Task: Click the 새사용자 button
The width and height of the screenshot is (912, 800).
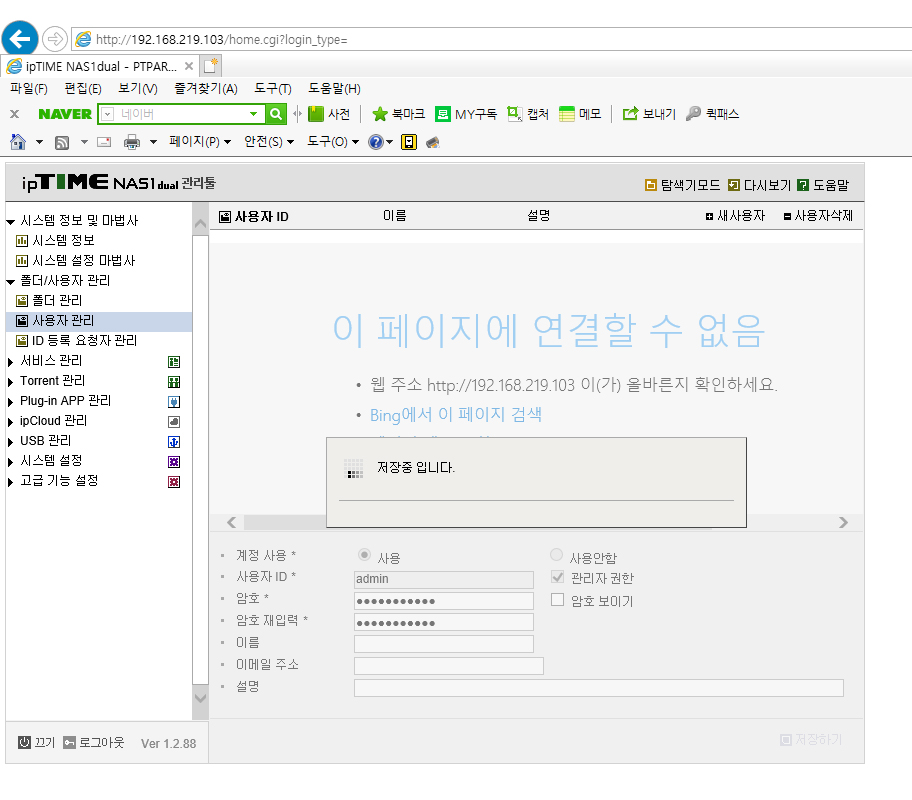Action: (x=735, y=216)
